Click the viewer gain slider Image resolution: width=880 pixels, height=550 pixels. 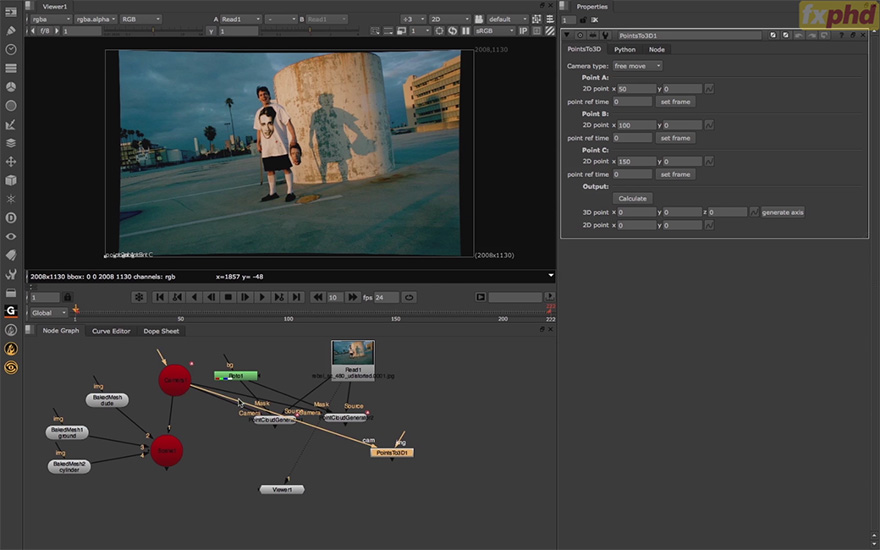tap(153, 31)
